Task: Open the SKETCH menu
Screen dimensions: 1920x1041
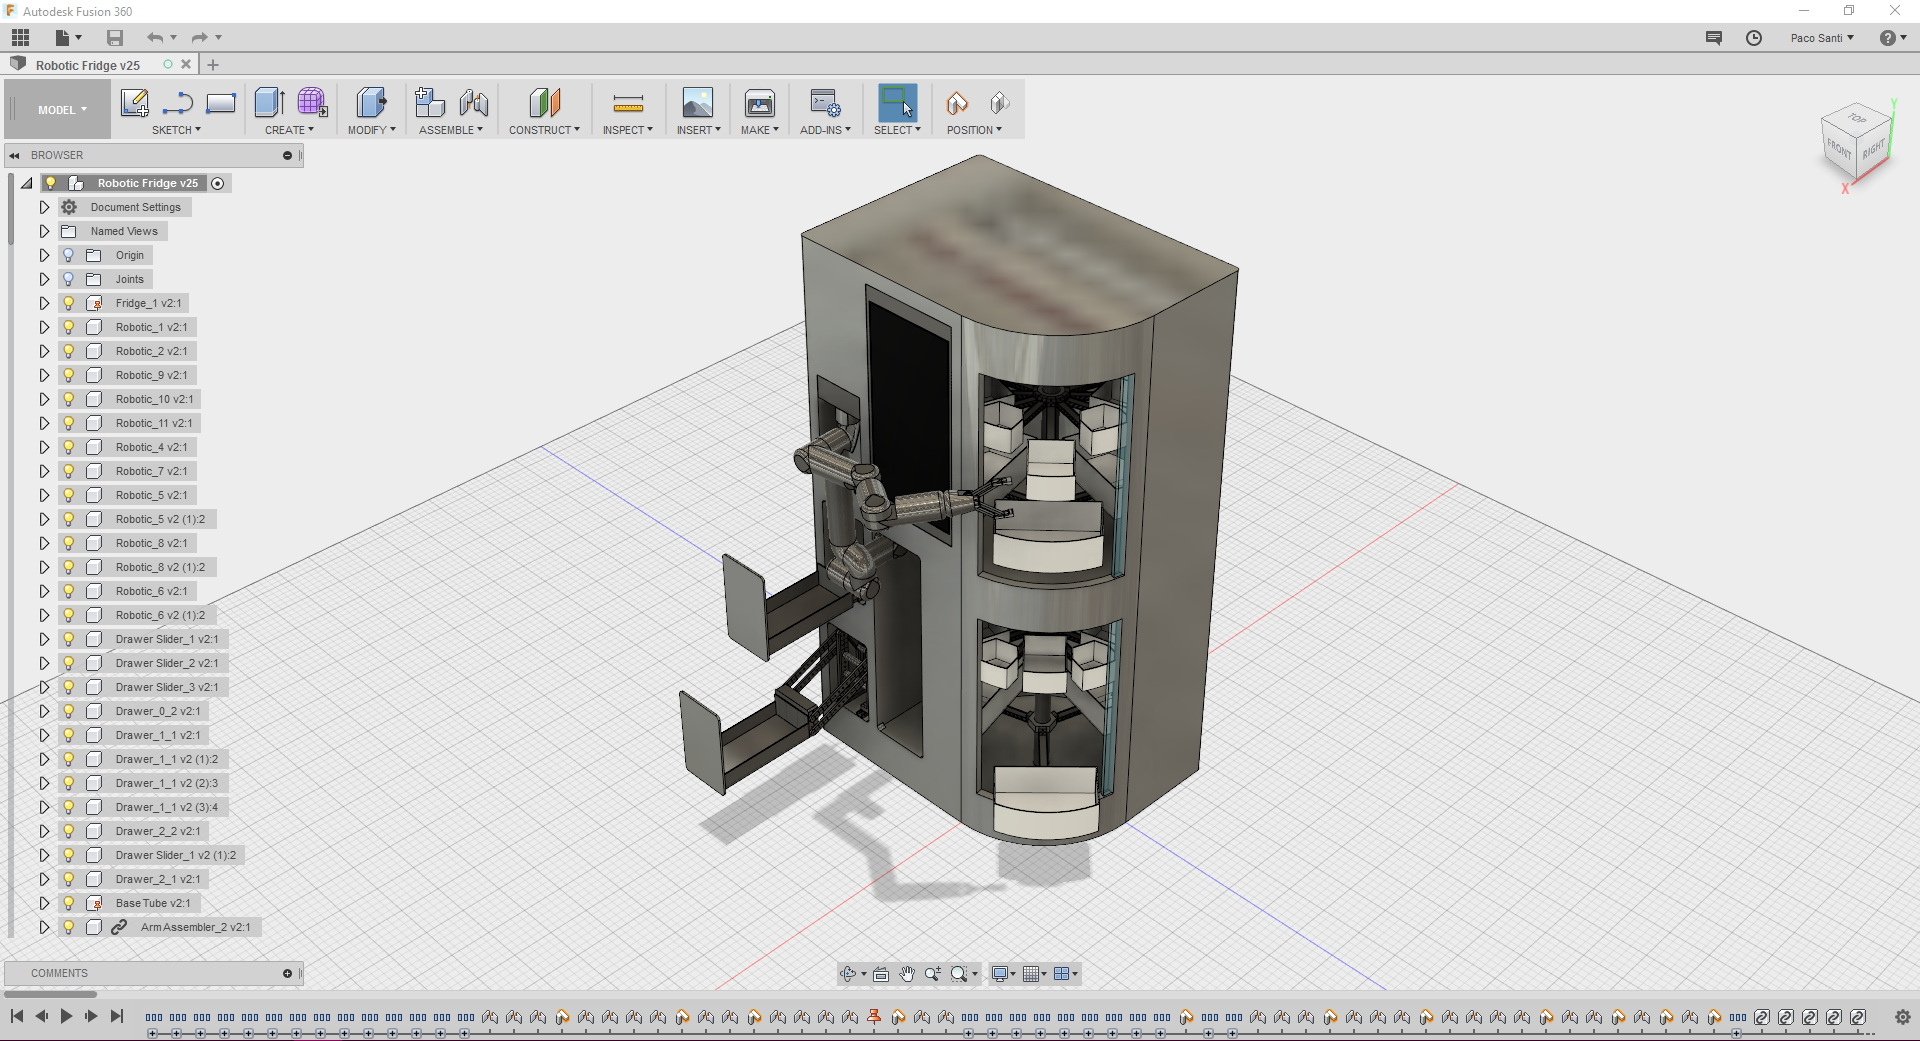Action: (176, 130)
